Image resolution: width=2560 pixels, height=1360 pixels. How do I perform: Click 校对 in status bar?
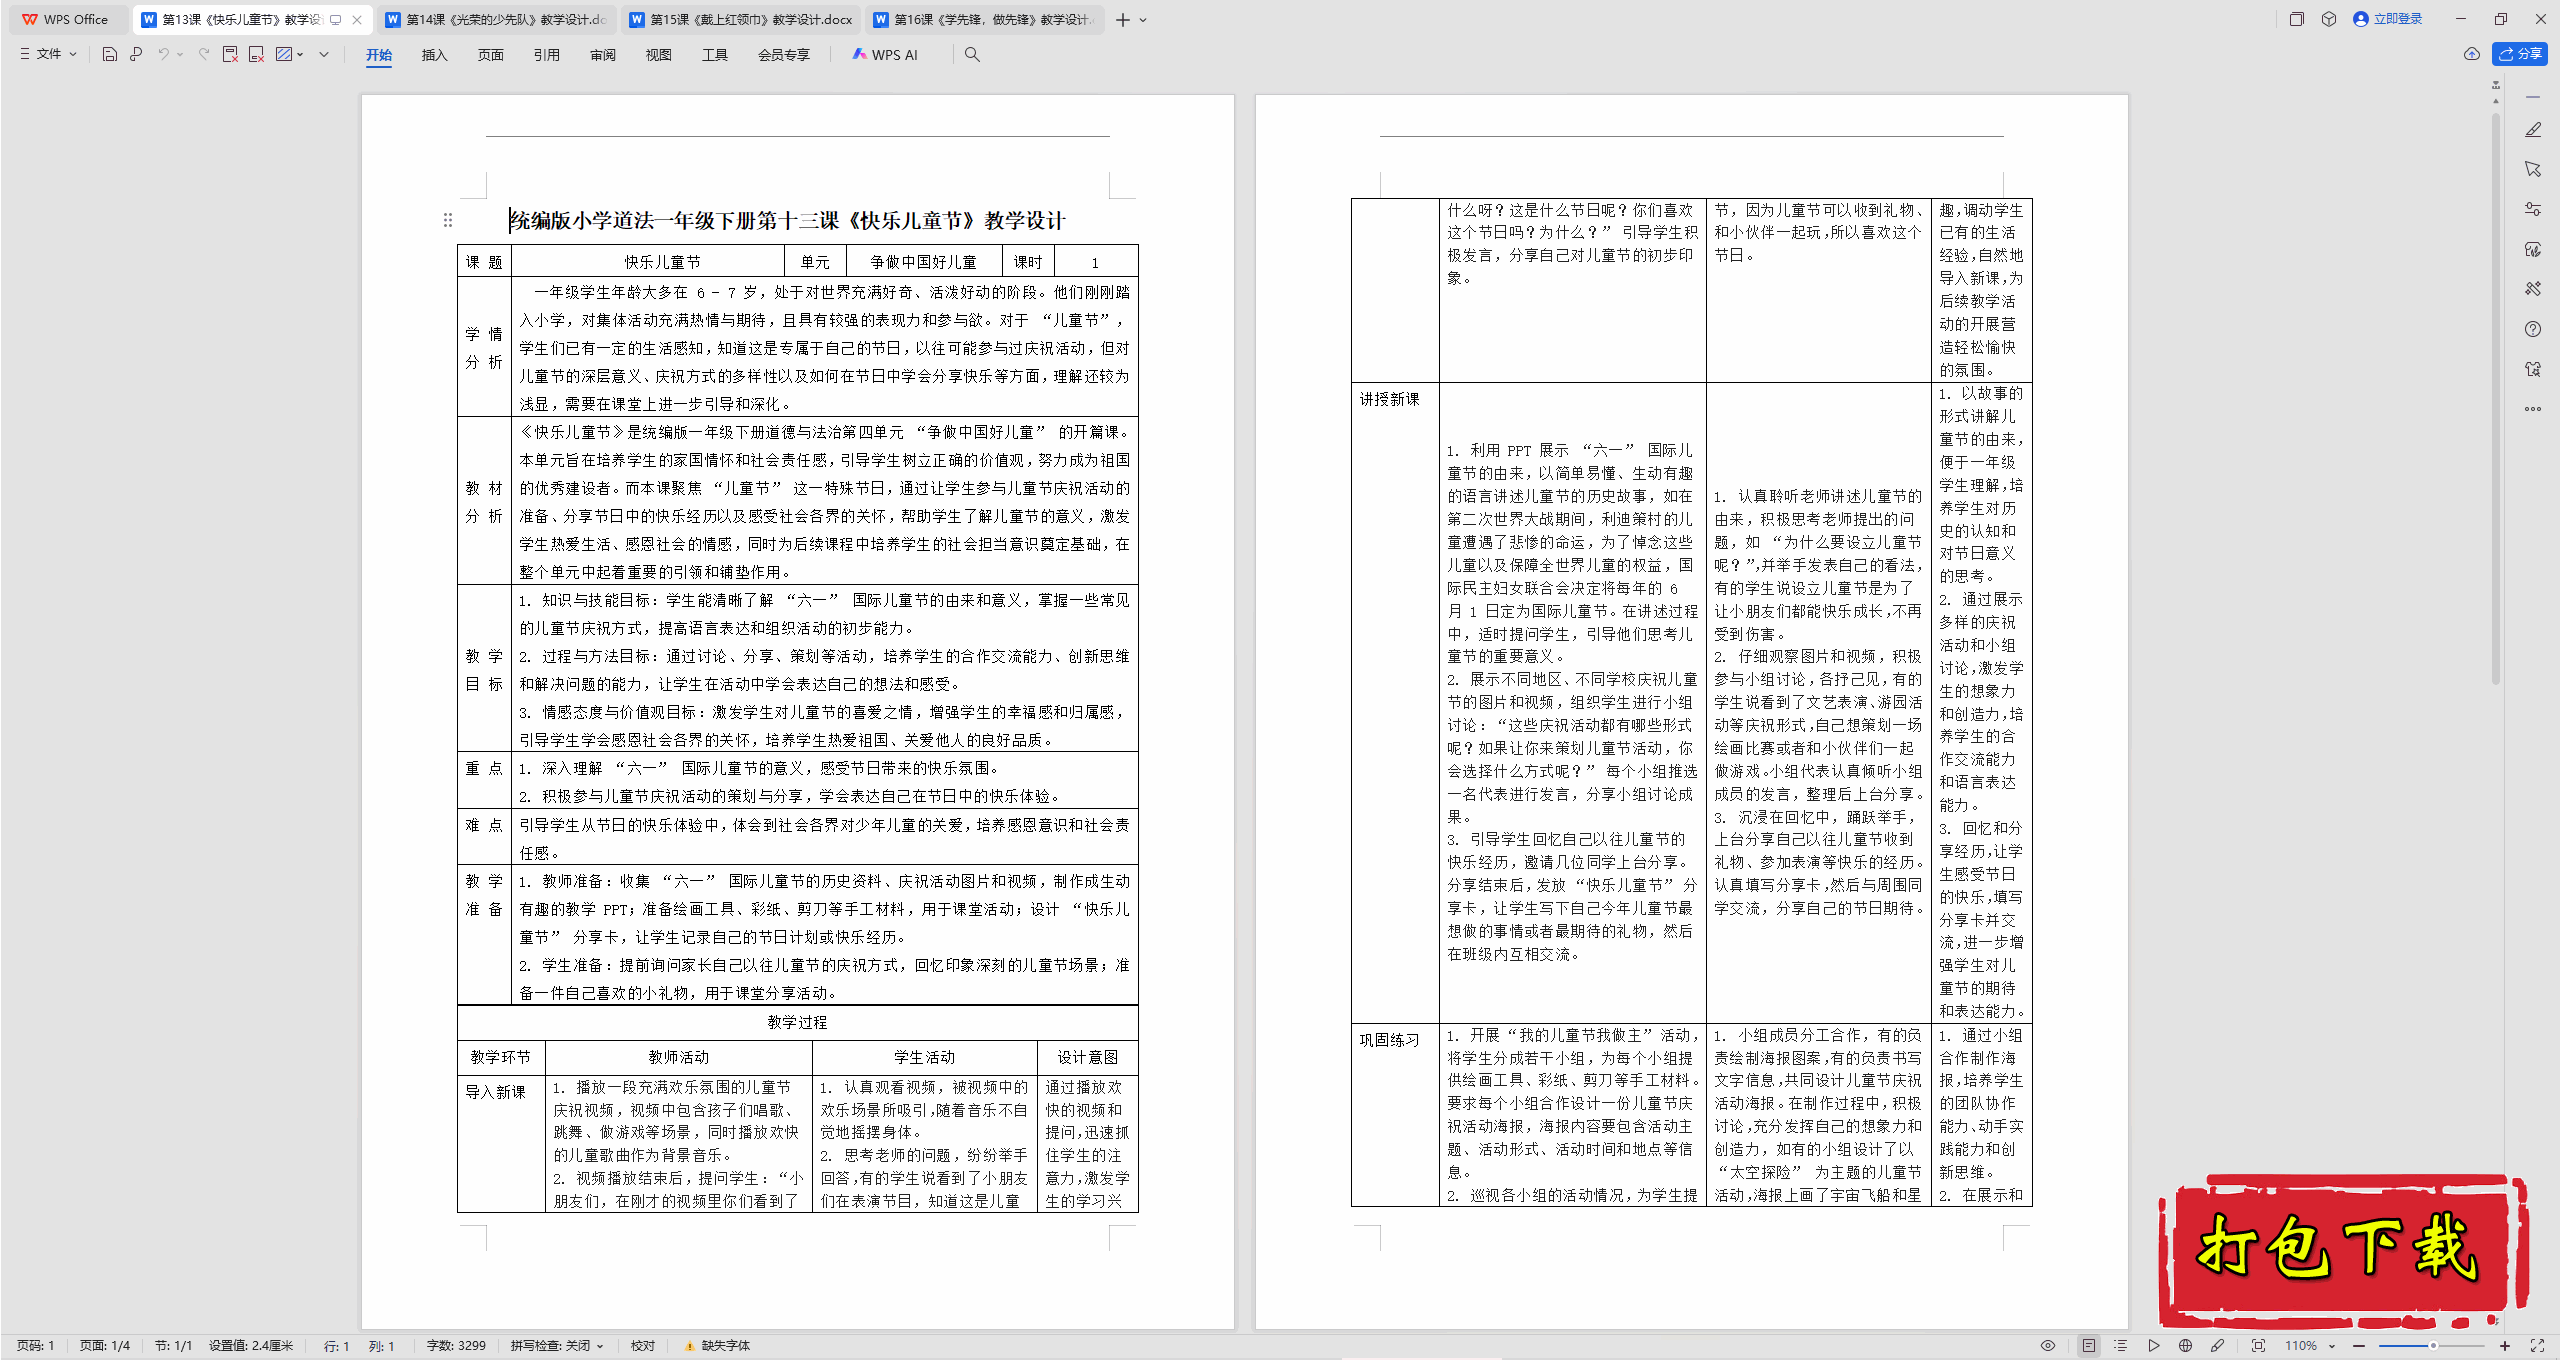pos(643,1346)
